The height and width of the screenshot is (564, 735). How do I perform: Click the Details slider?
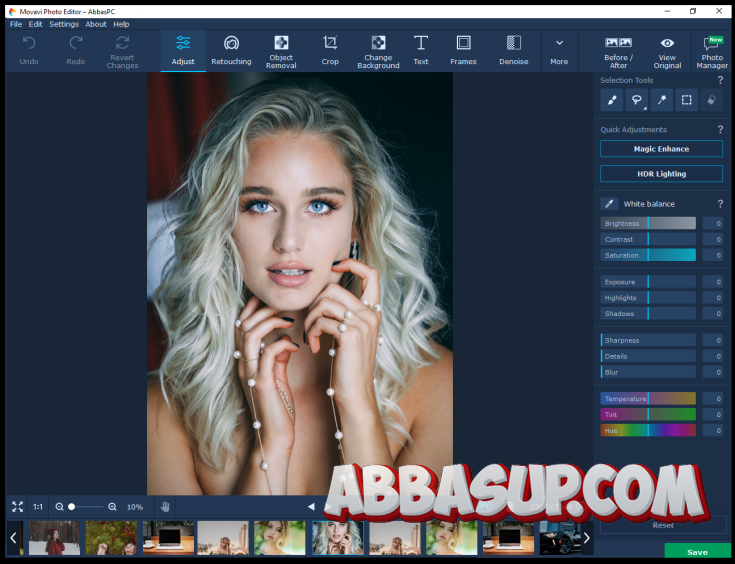648,356
